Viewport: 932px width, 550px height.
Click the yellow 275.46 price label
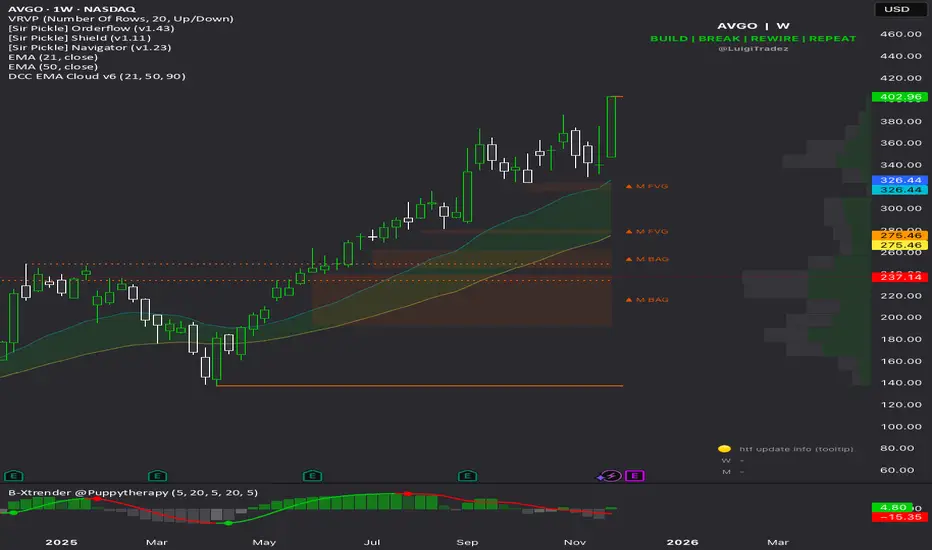click(900, 245)
